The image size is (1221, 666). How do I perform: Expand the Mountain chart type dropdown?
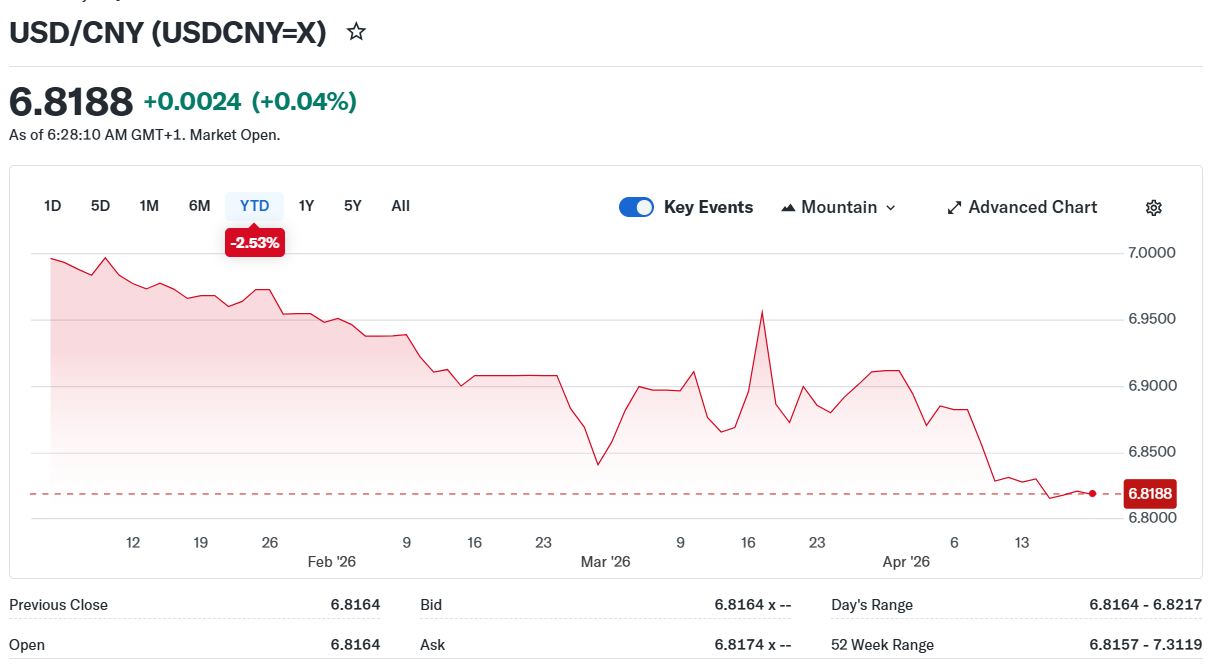tap(890, 208)
